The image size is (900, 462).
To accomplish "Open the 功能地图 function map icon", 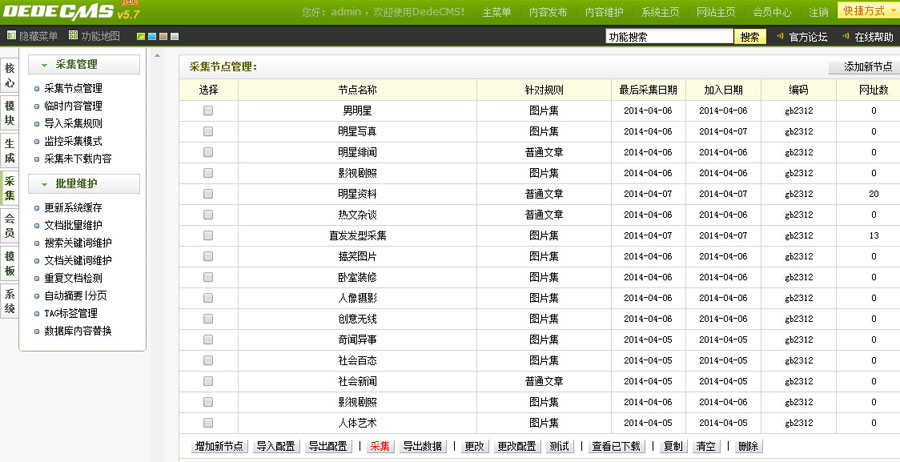I will pos(73,36).
